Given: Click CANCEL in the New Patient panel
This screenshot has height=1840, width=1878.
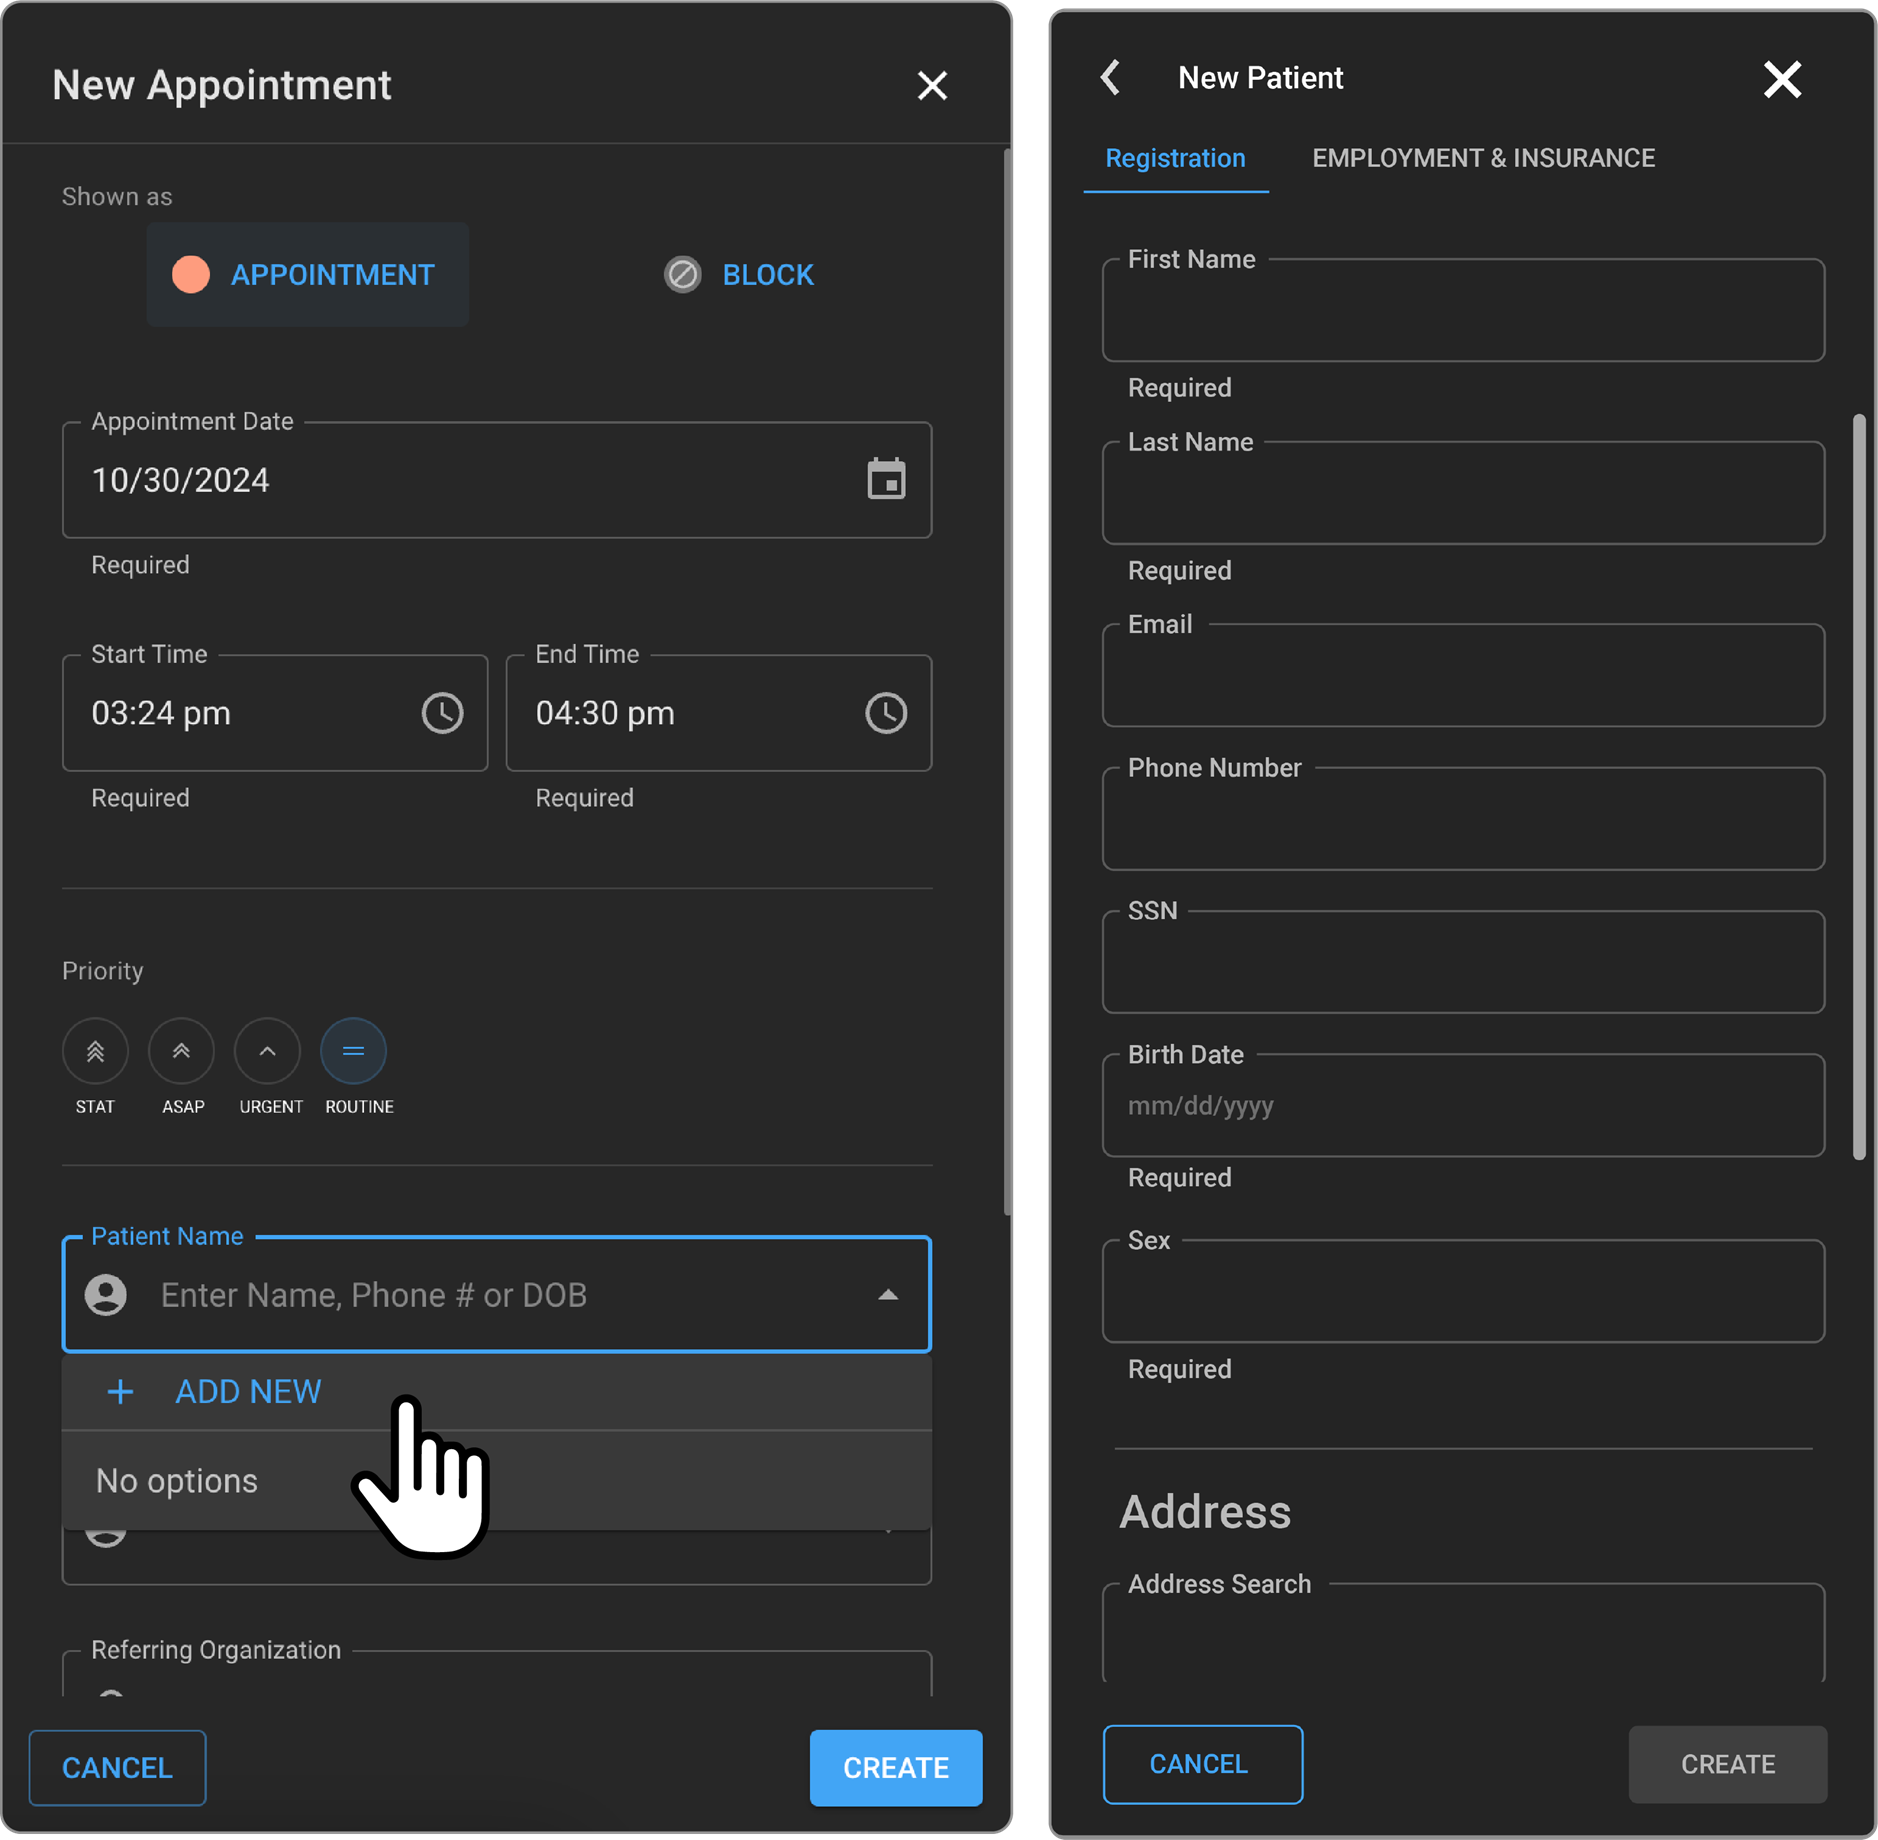Looking at the screenshot, I should 1202,1764.
